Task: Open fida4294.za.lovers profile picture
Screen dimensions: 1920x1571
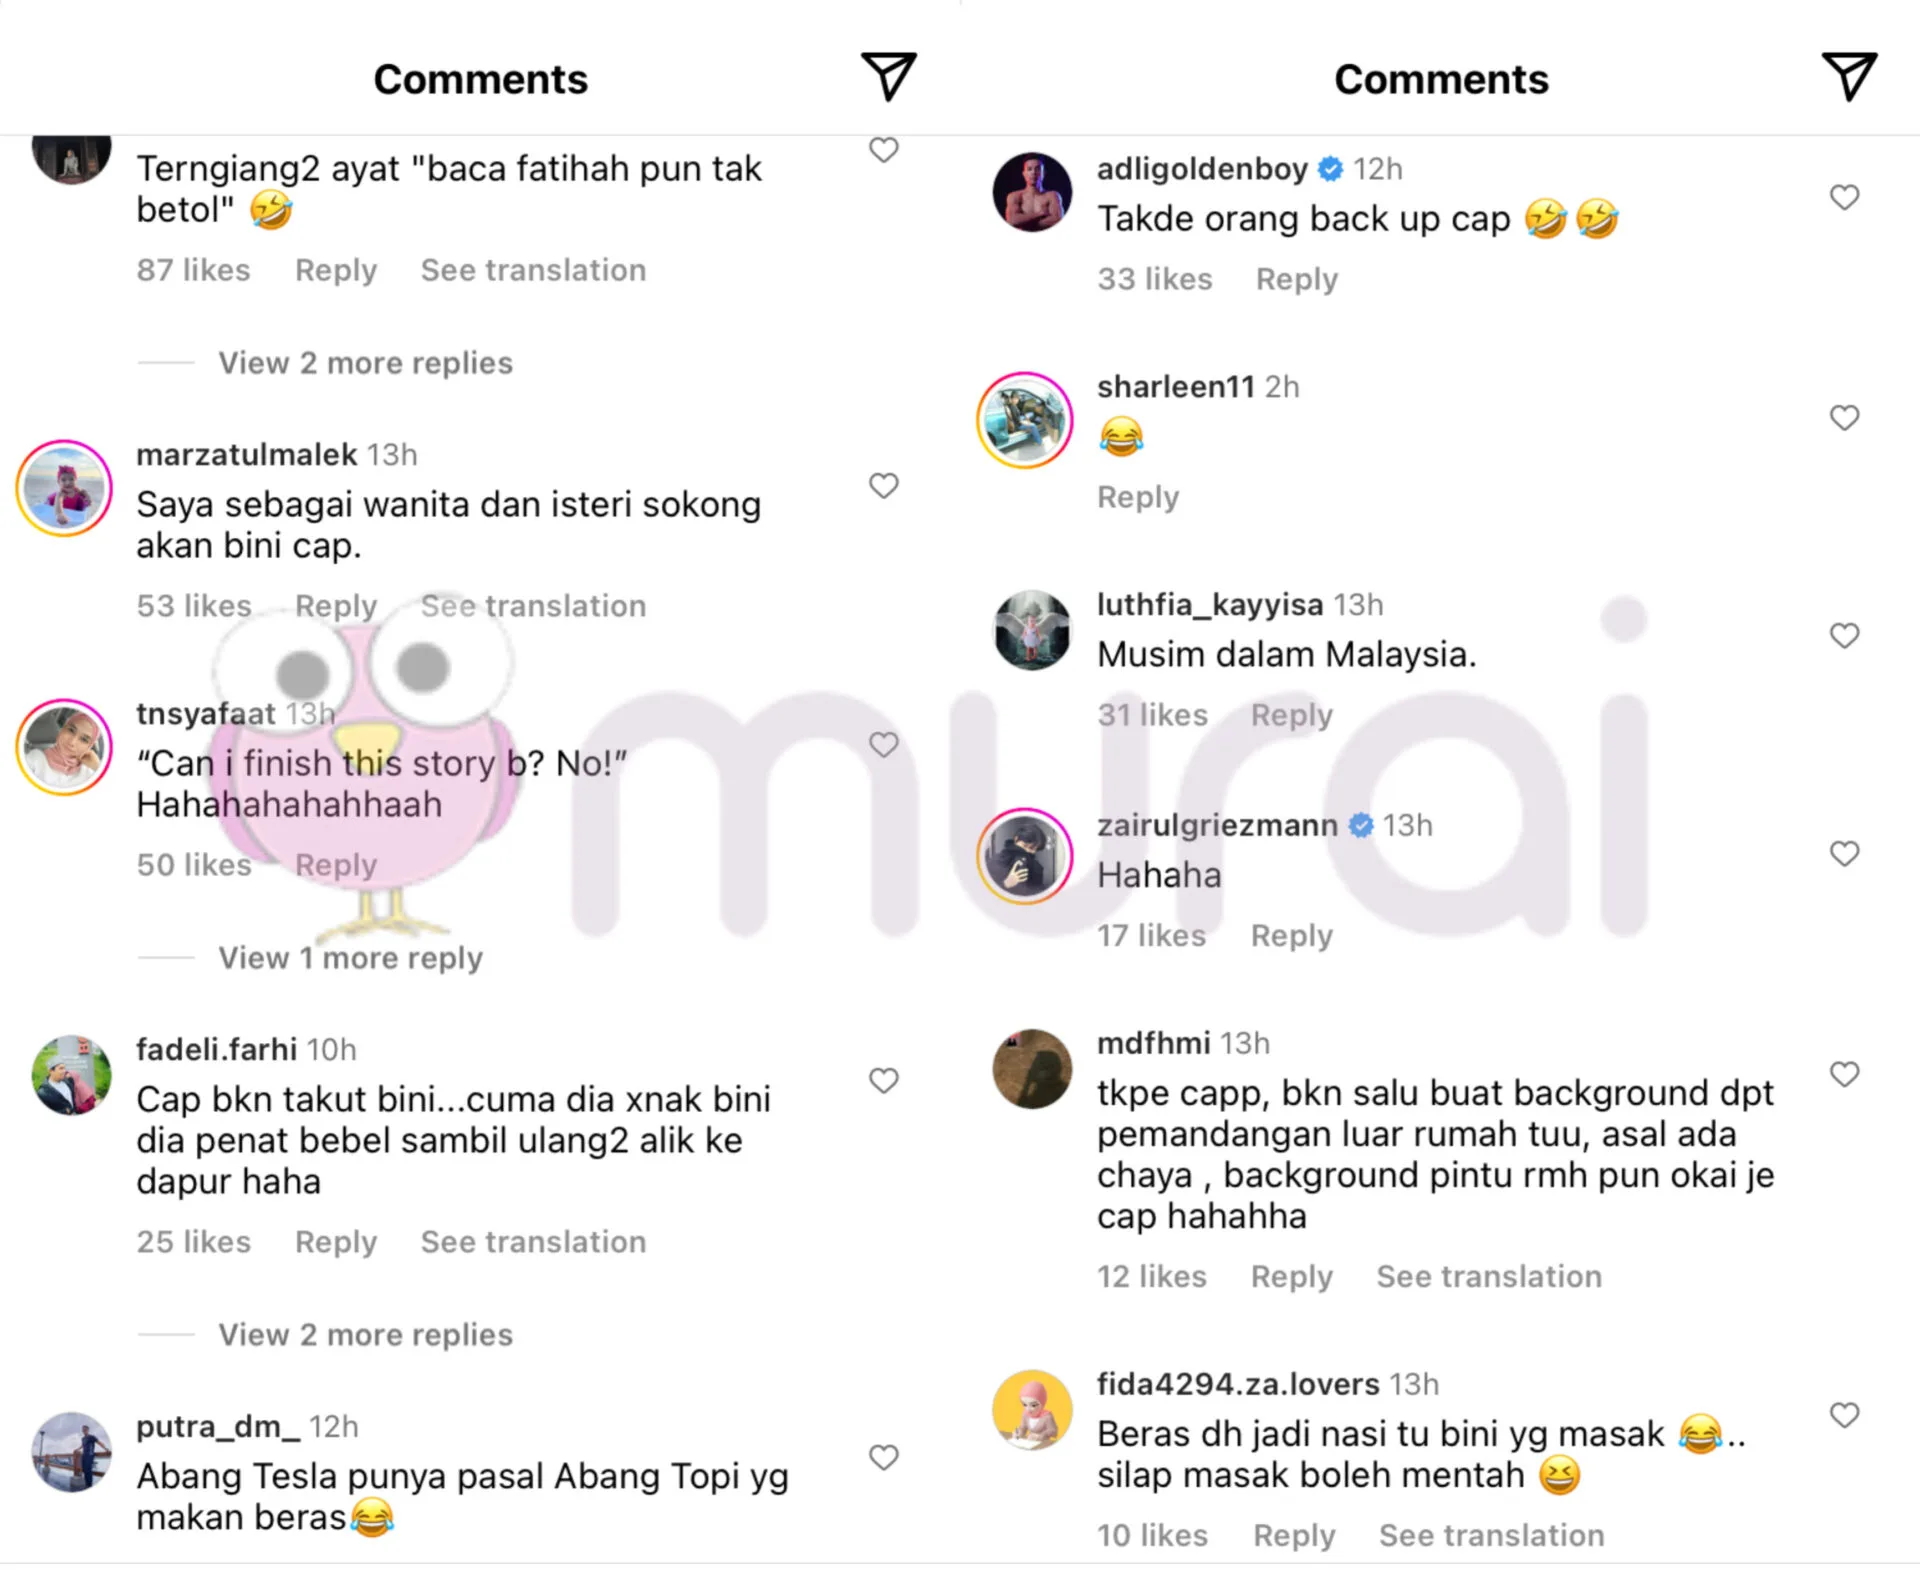Action: tap(1032, 1410)
